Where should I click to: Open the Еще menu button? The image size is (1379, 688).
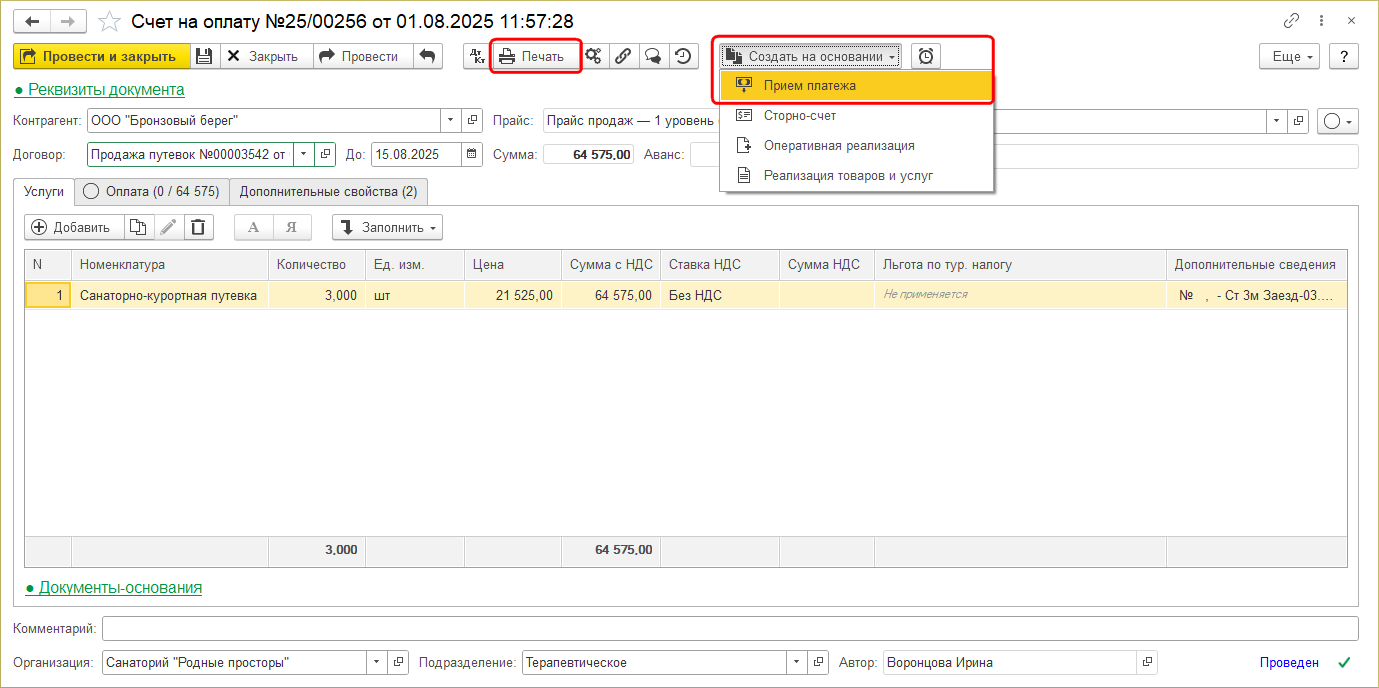(x=1289, y=56)
